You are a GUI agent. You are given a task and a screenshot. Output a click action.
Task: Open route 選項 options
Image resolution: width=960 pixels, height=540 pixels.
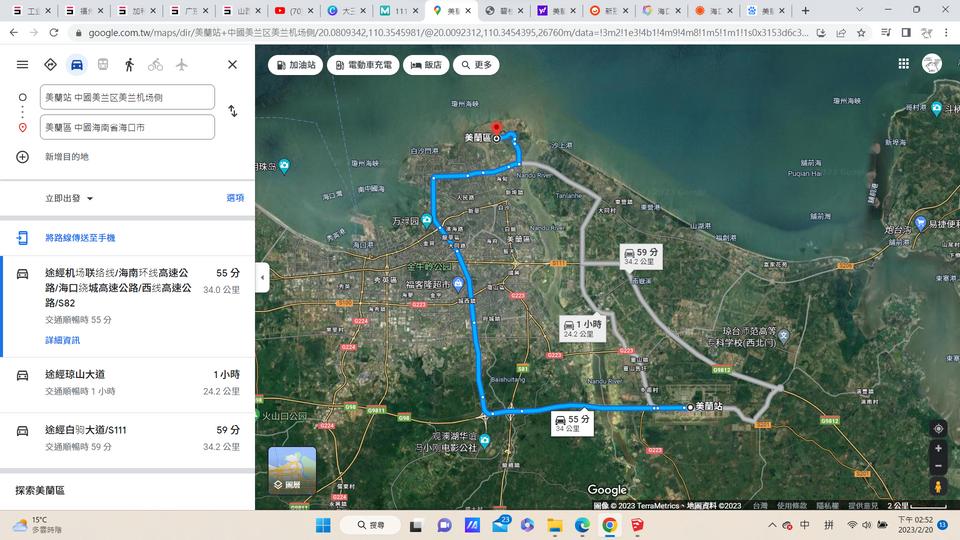point(235,198)
